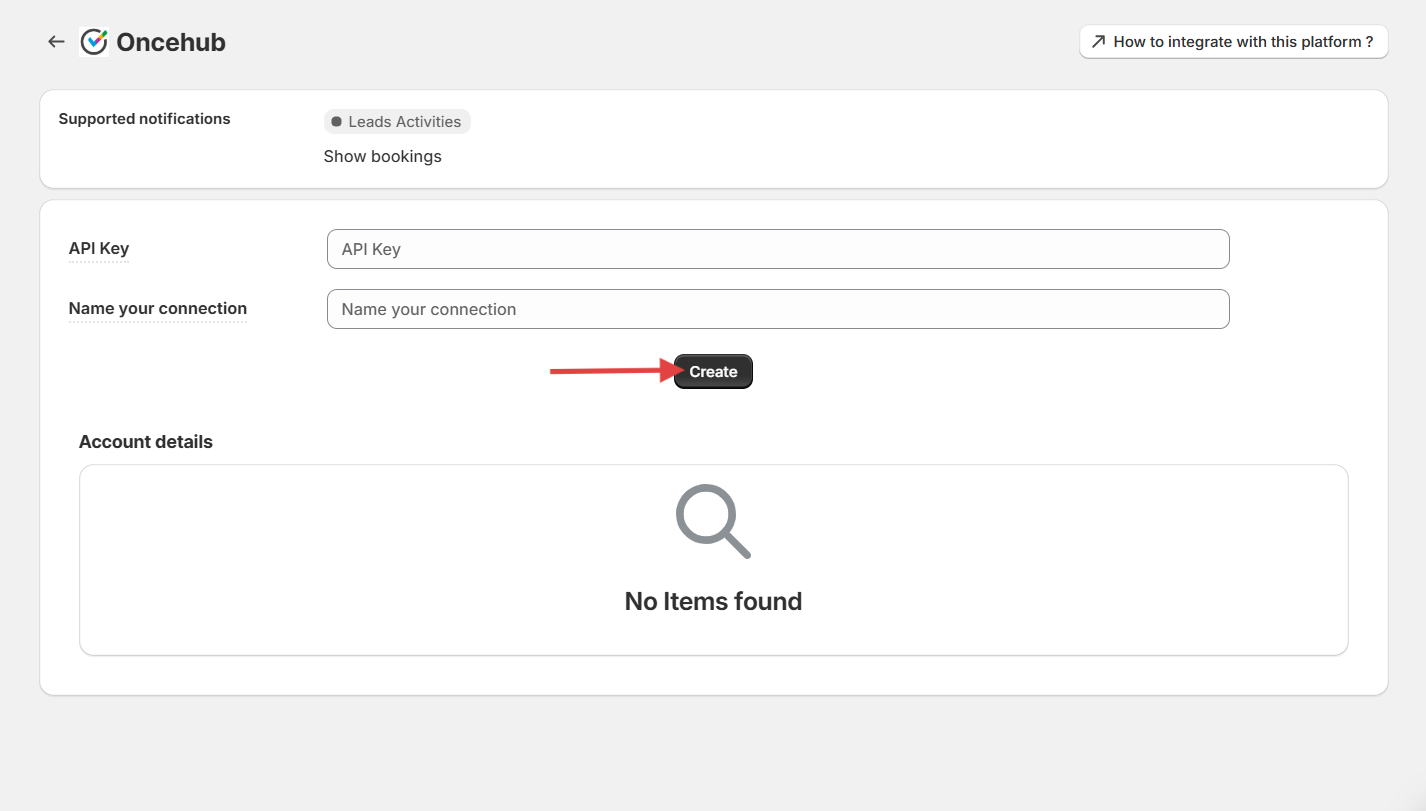The height and width of the screenshot is (811, 1426).
Task: Select the Leads Activities badge text
Action: (x=404, y=122)
